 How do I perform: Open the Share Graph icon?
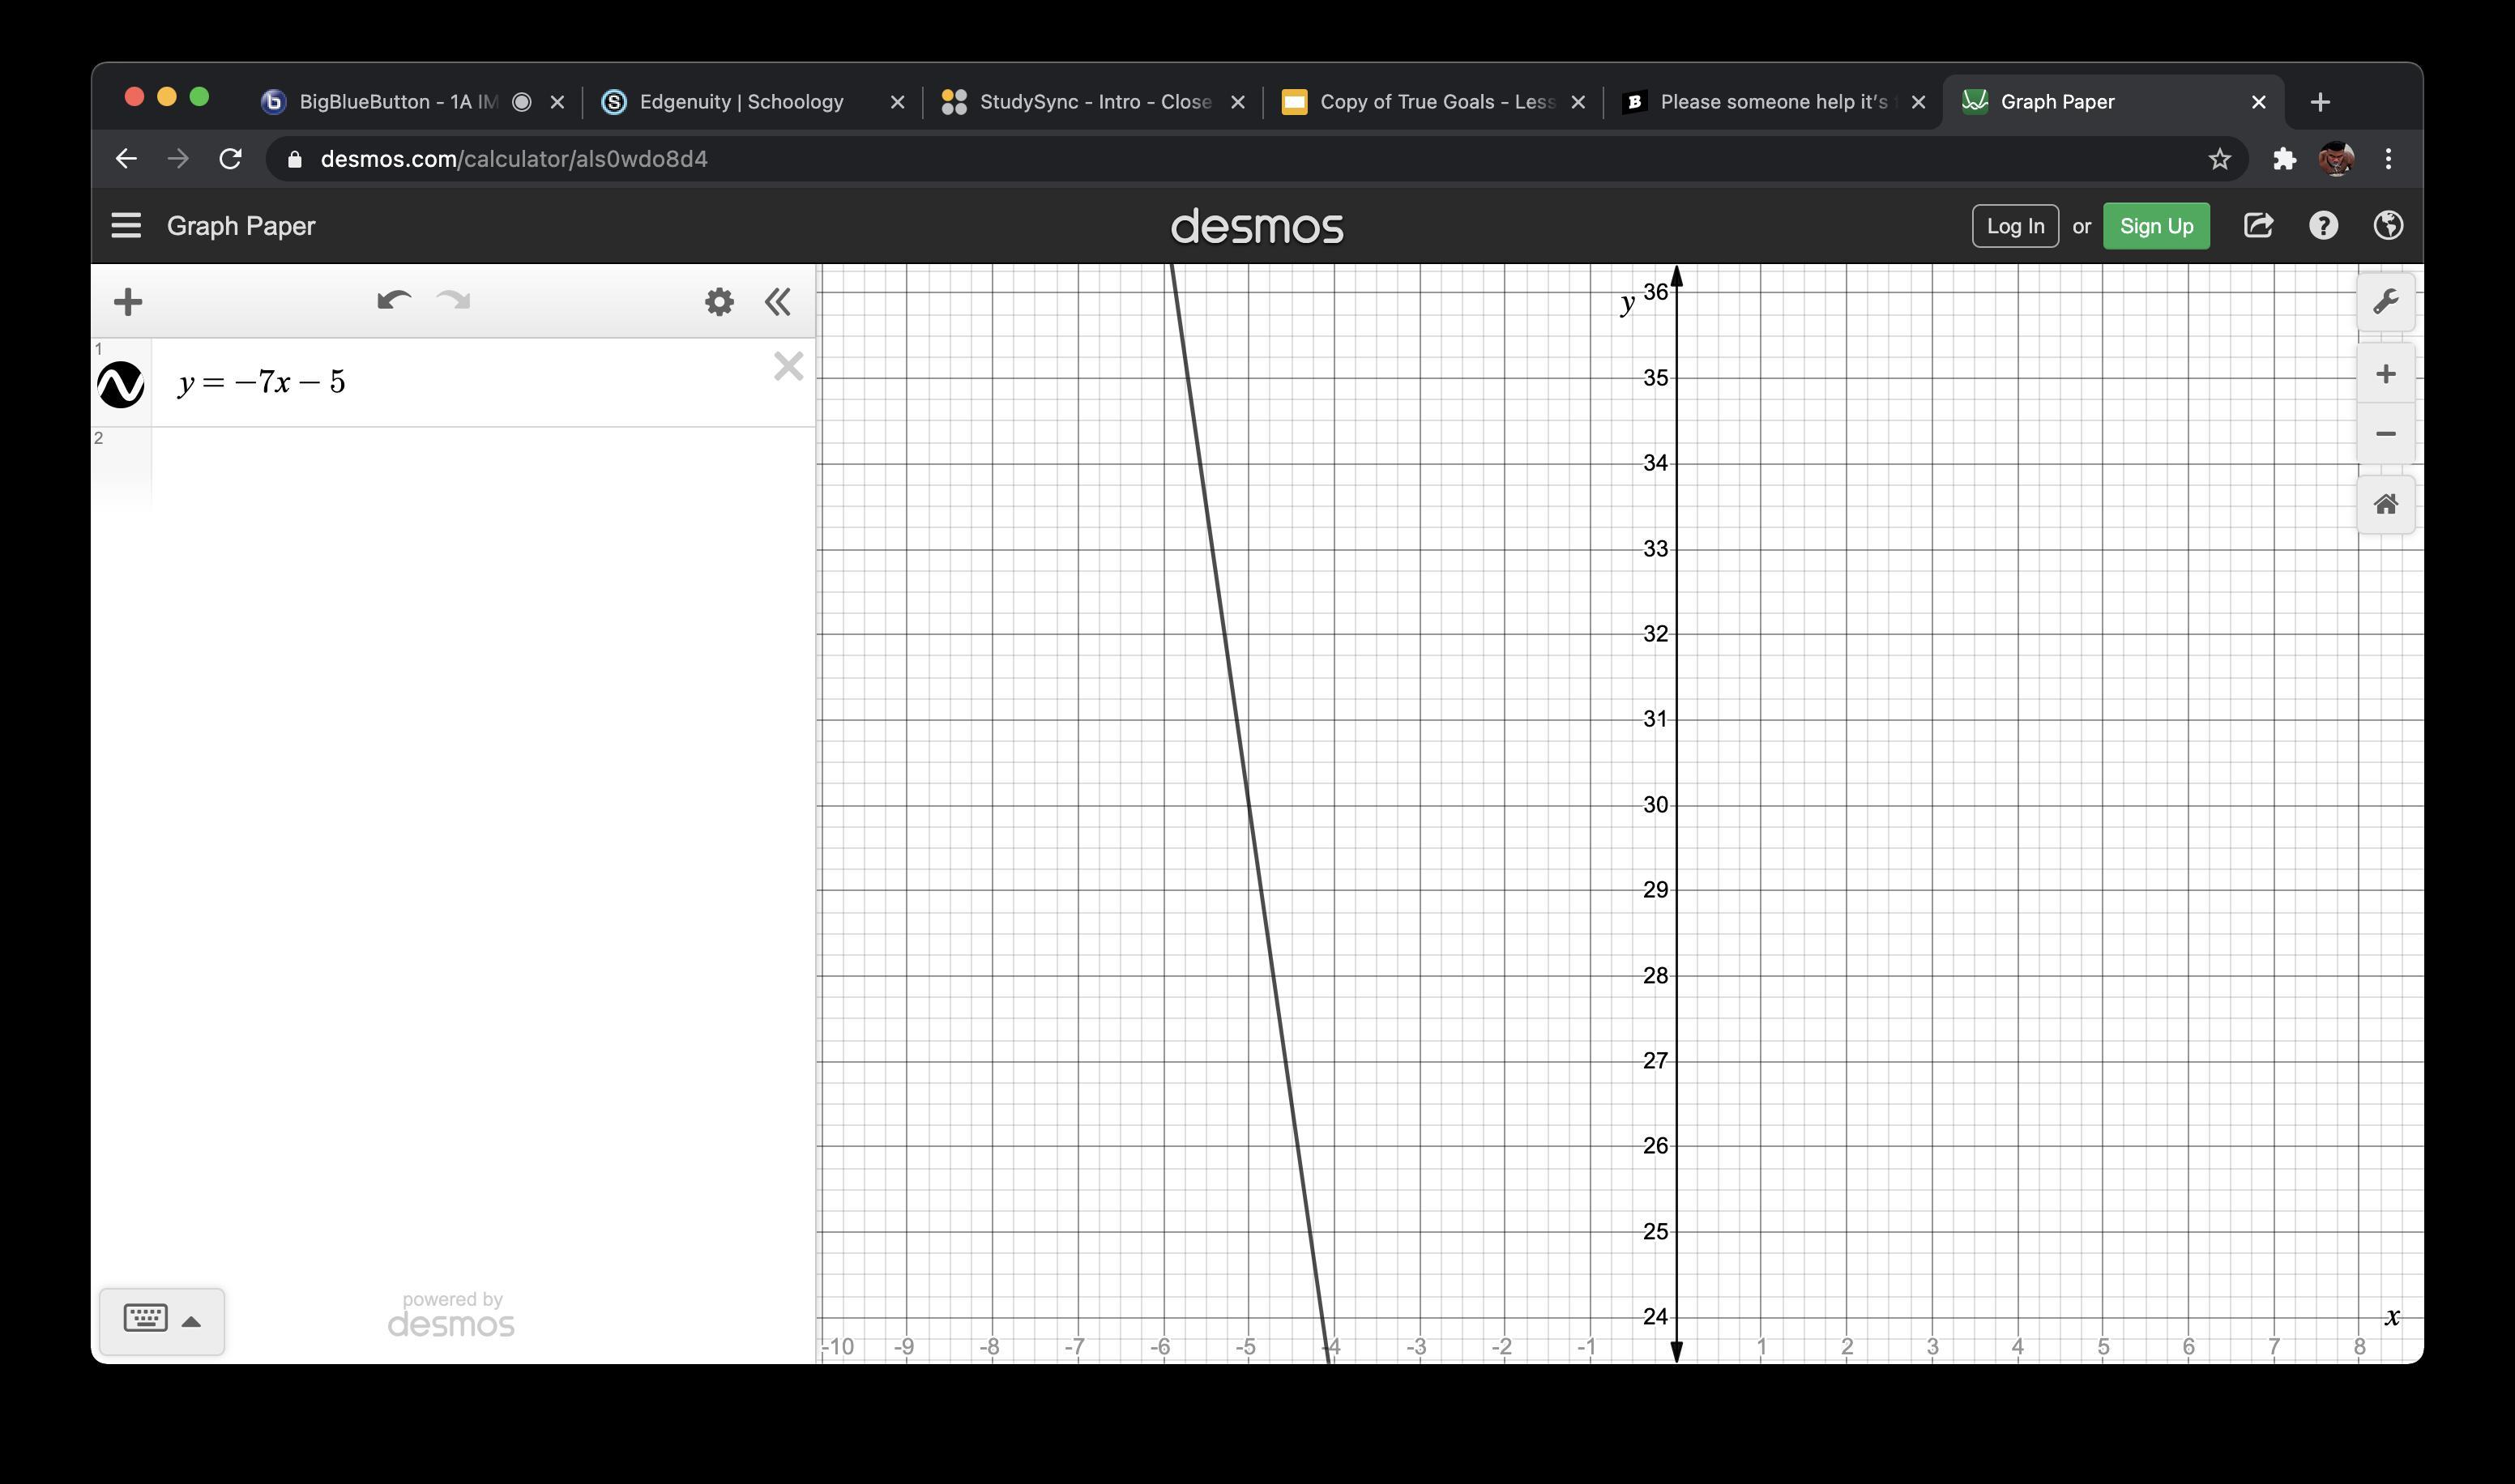coord(2258,226)
